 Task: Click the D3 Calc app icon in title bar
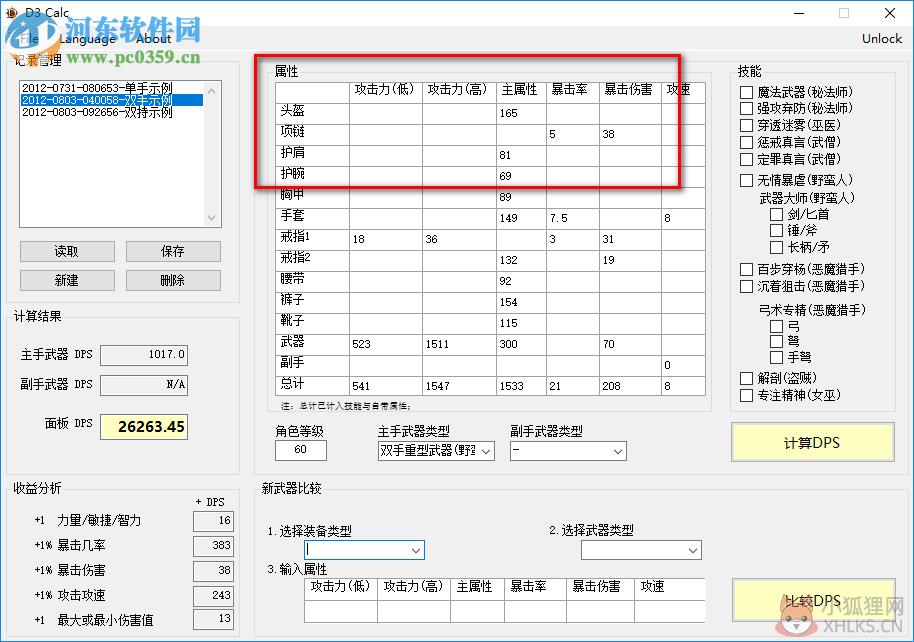point(11,12)
